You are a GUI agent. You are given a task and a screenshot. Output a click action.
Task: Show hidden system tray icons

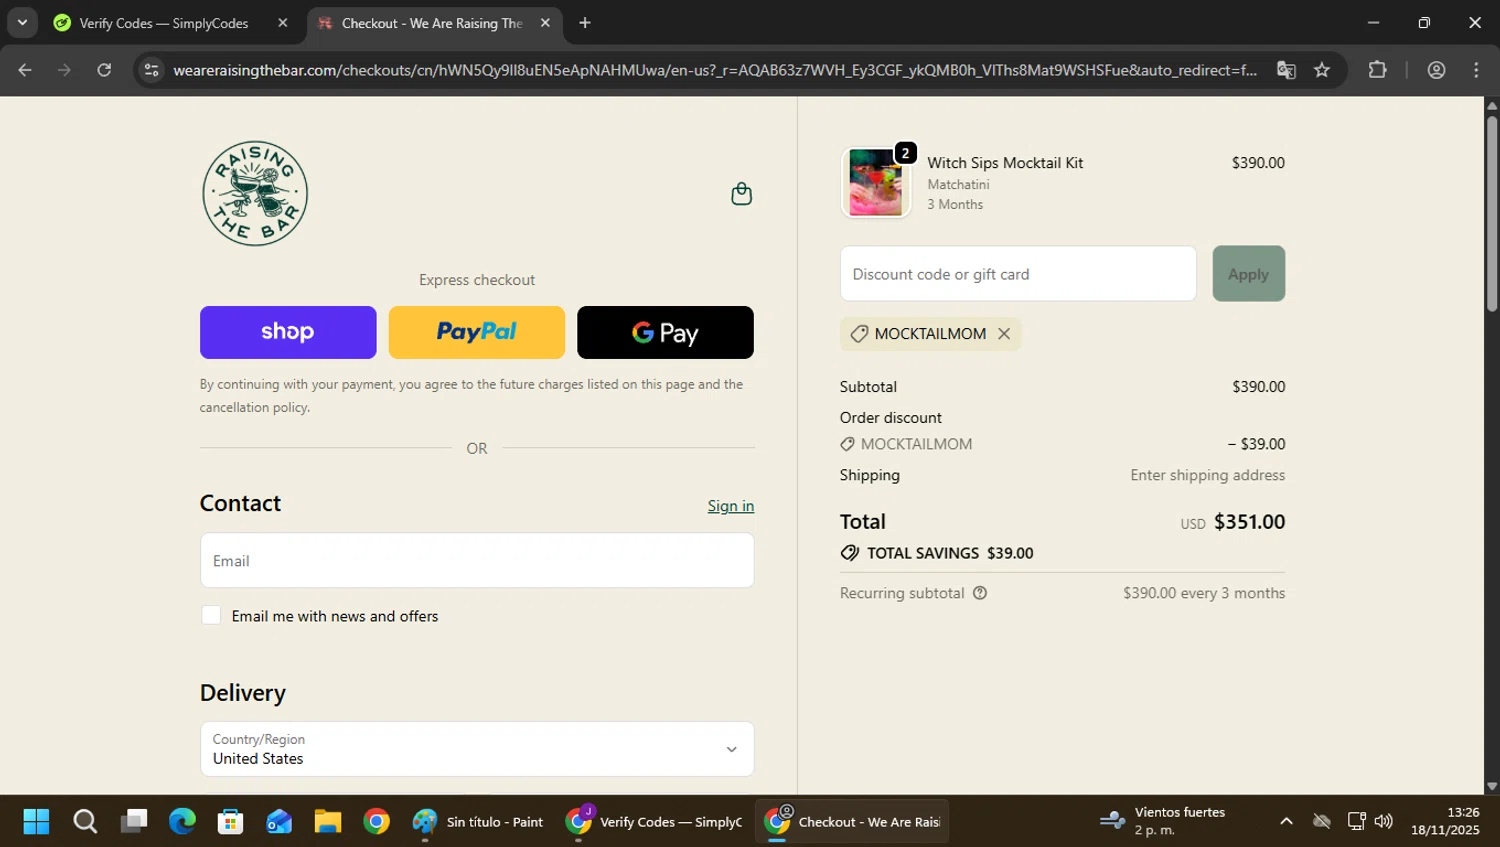pos(1286,822)
